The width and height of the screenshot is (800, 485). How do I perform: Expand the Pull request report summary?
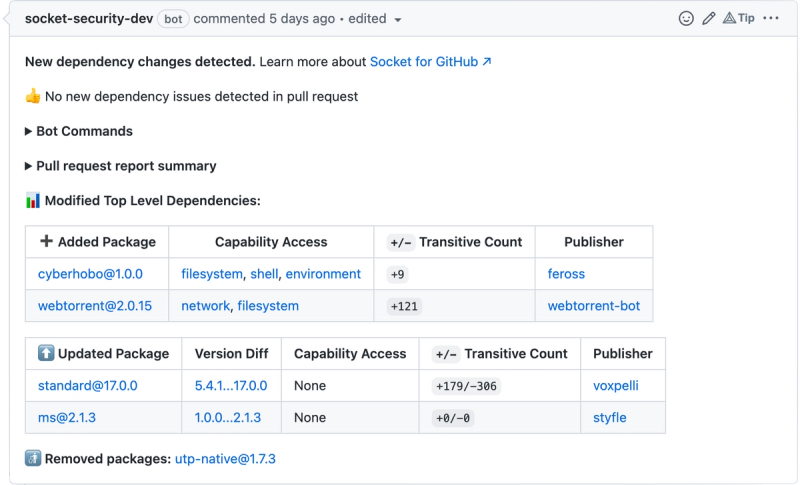click(121, 166)
